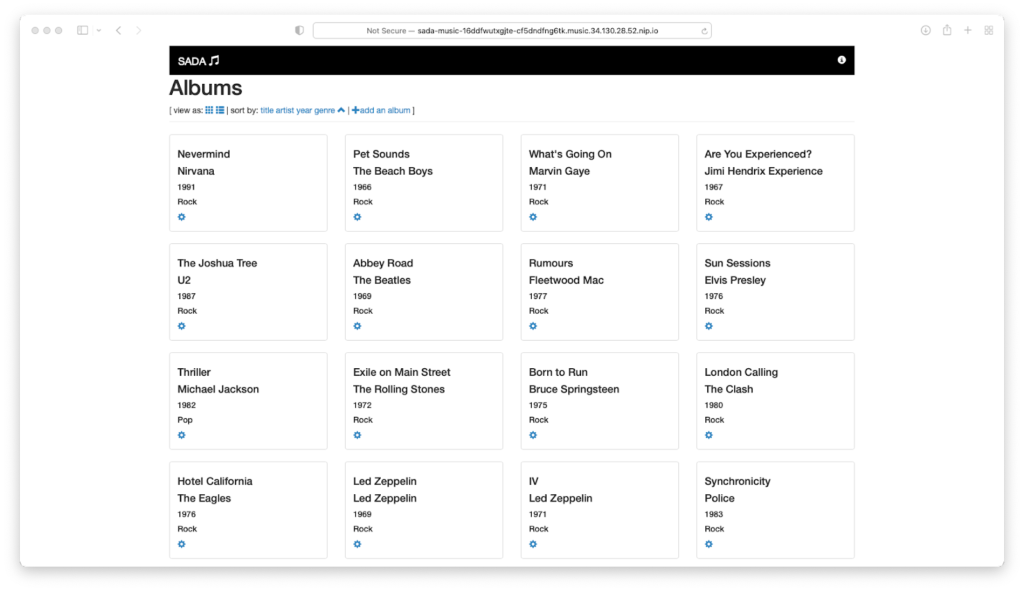Select The Beach Boys artist text
The width and height of the screenshot is (1024, 591).
pyautogui.click(x=392, y=171)
